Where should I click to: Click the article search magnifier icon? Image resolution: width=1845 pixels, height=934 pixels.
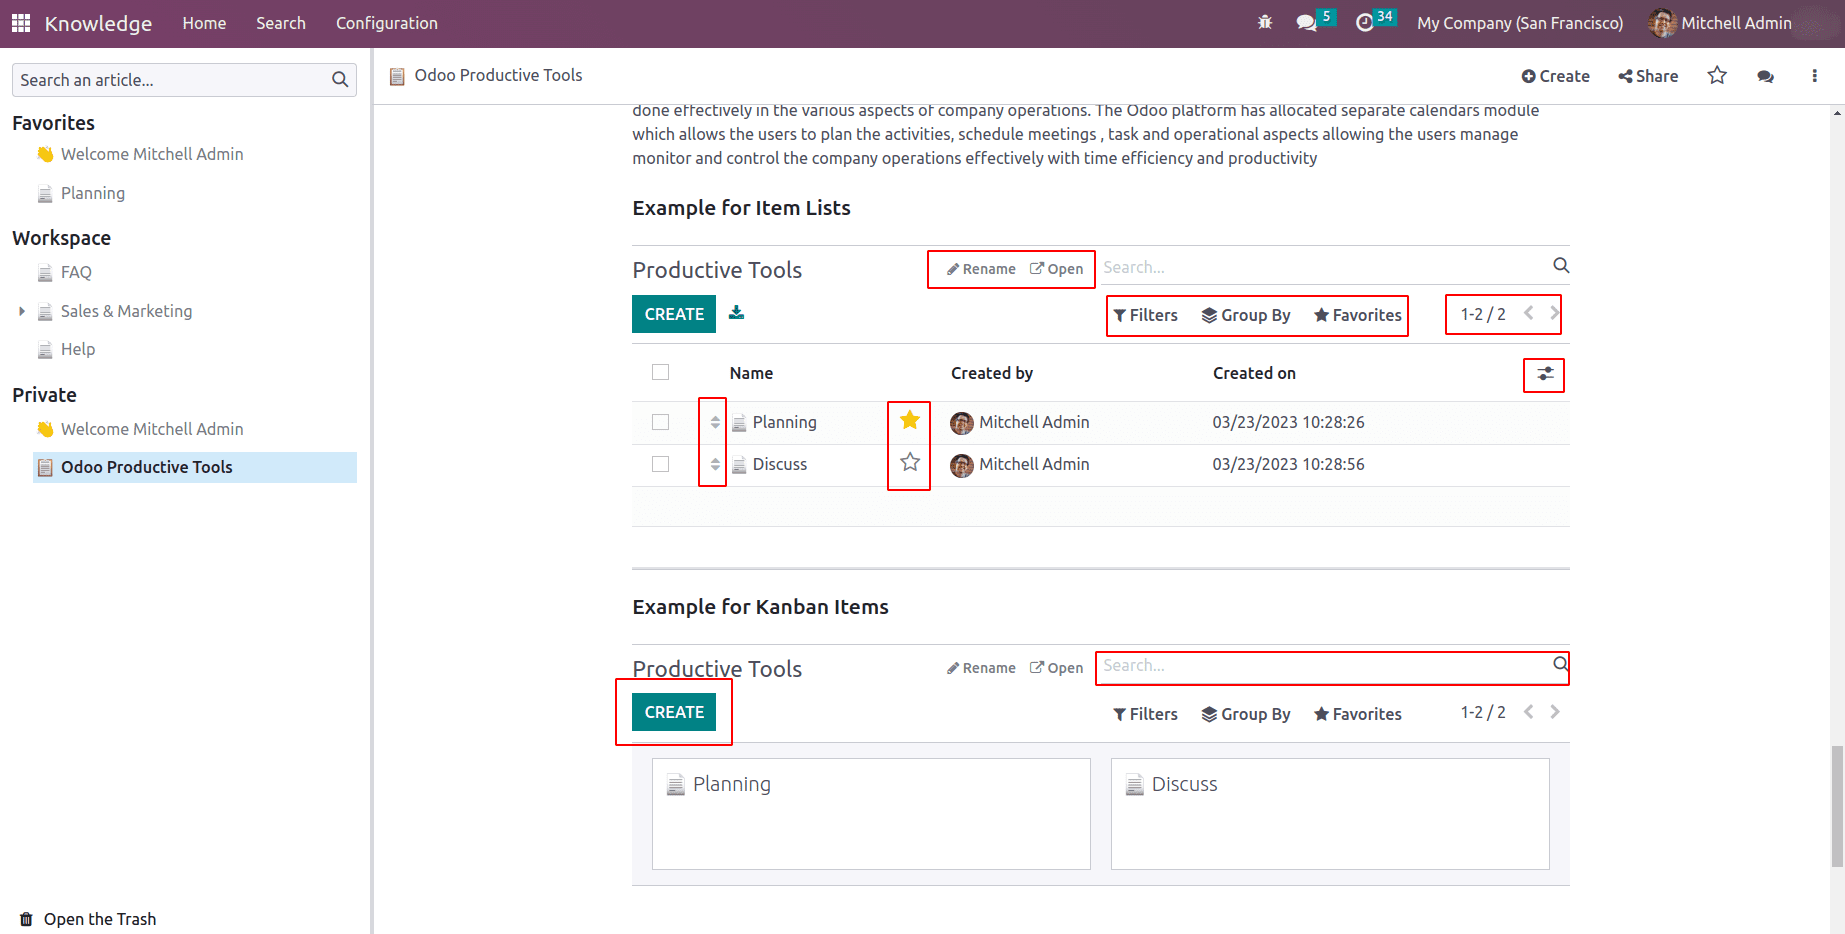[340, 80]
